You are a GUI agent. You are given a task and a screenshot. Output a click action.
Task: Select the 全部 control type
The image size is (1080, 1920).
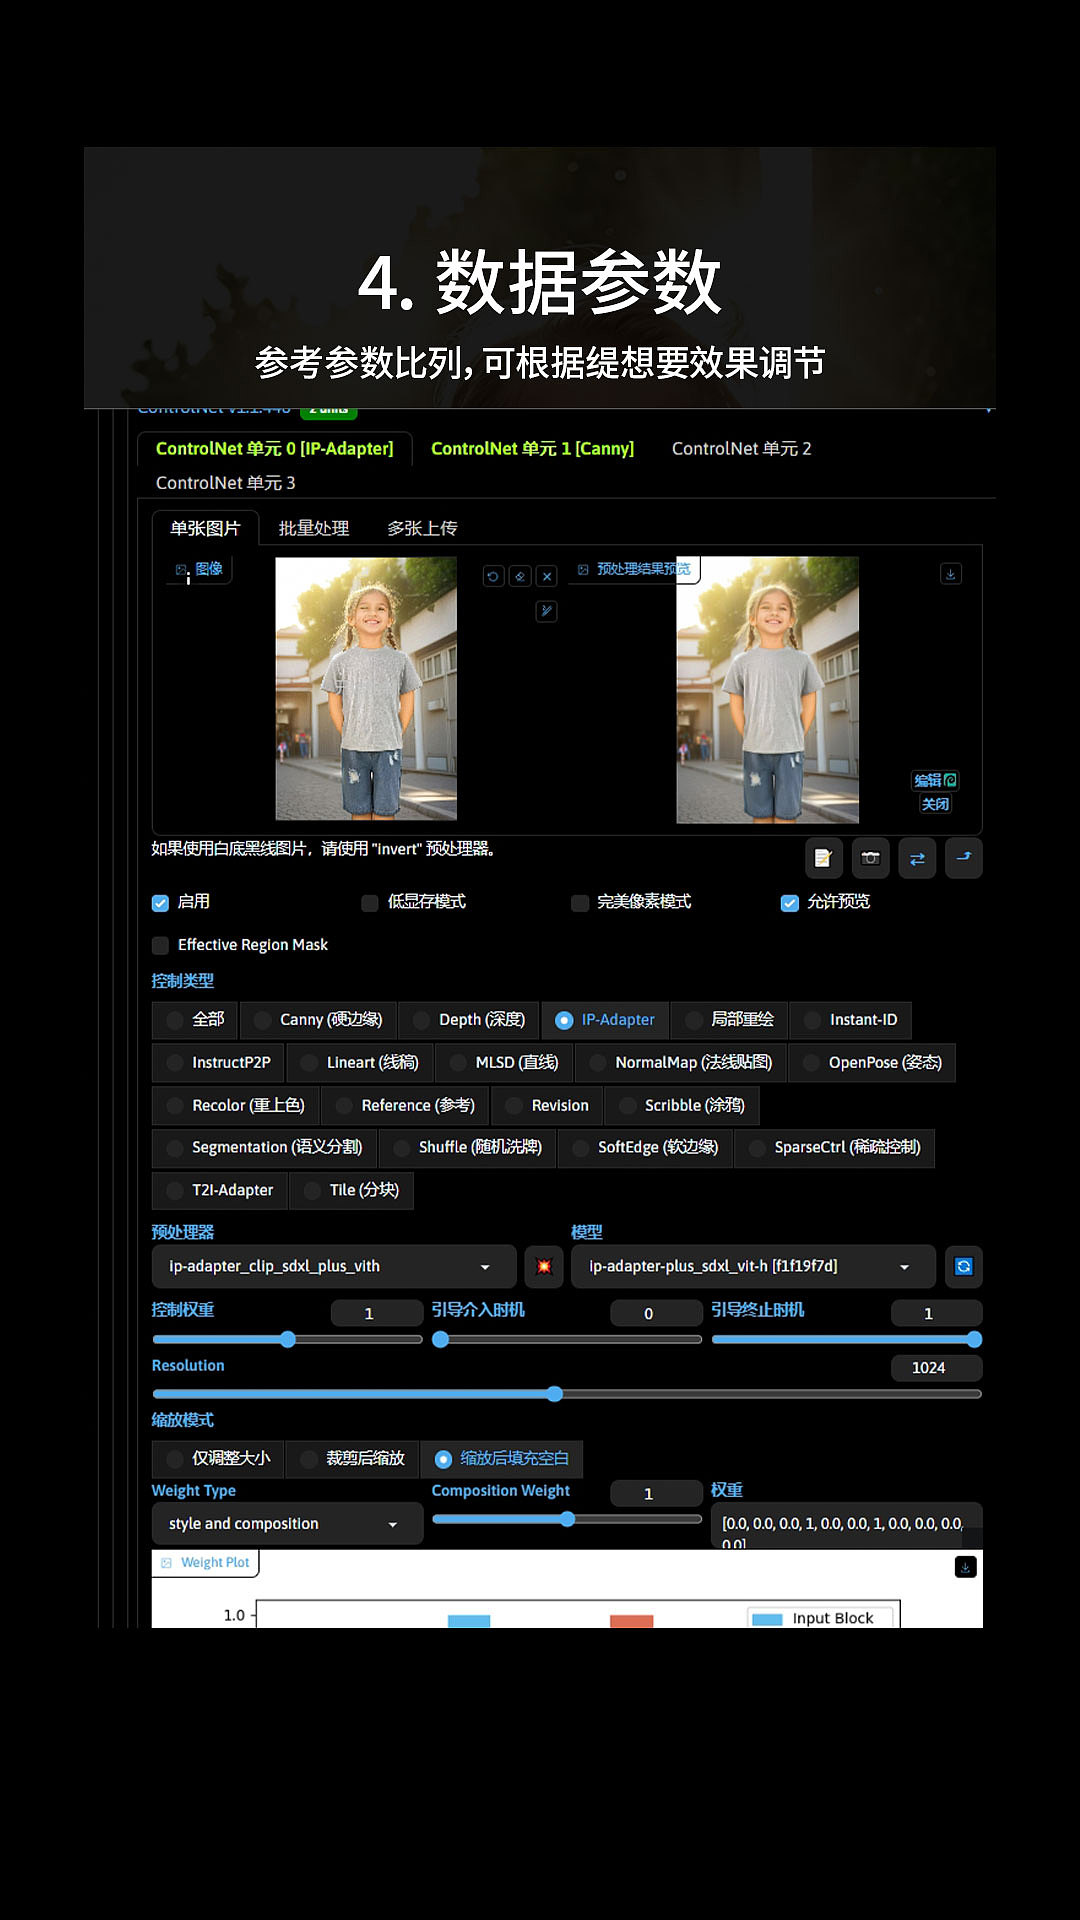195,1020
